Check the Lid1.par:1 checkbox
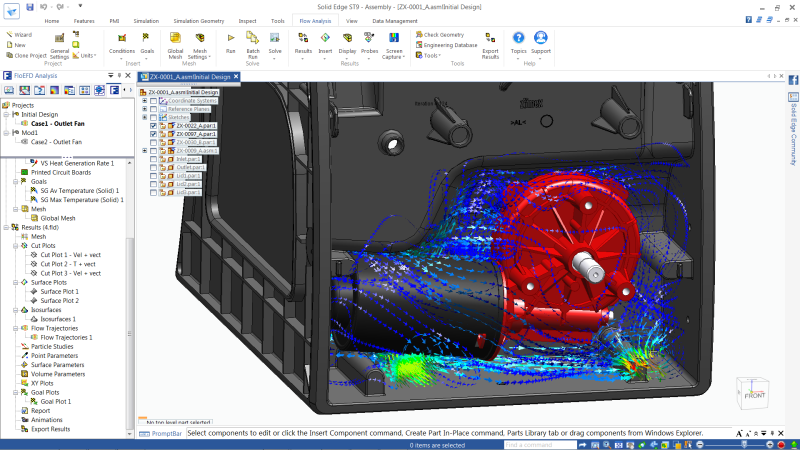800x450 pixels. [153, 176]
